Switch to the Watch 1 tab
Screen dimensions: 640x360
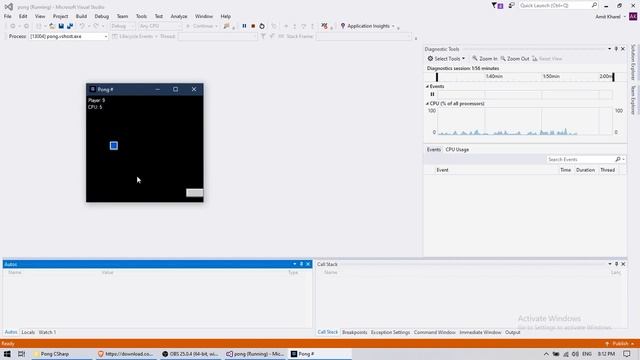pyautogui.click(x=47, y=332)
